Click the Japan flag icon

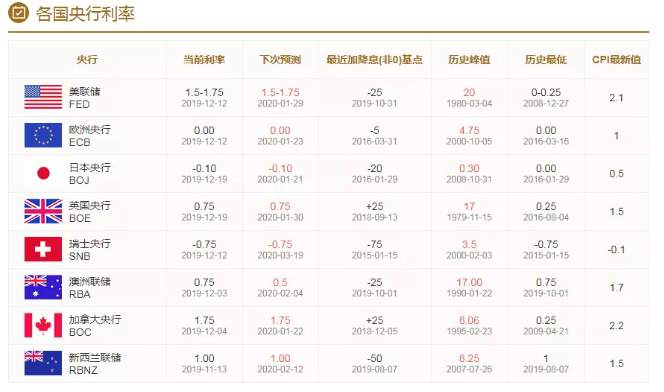click(43, 173)
